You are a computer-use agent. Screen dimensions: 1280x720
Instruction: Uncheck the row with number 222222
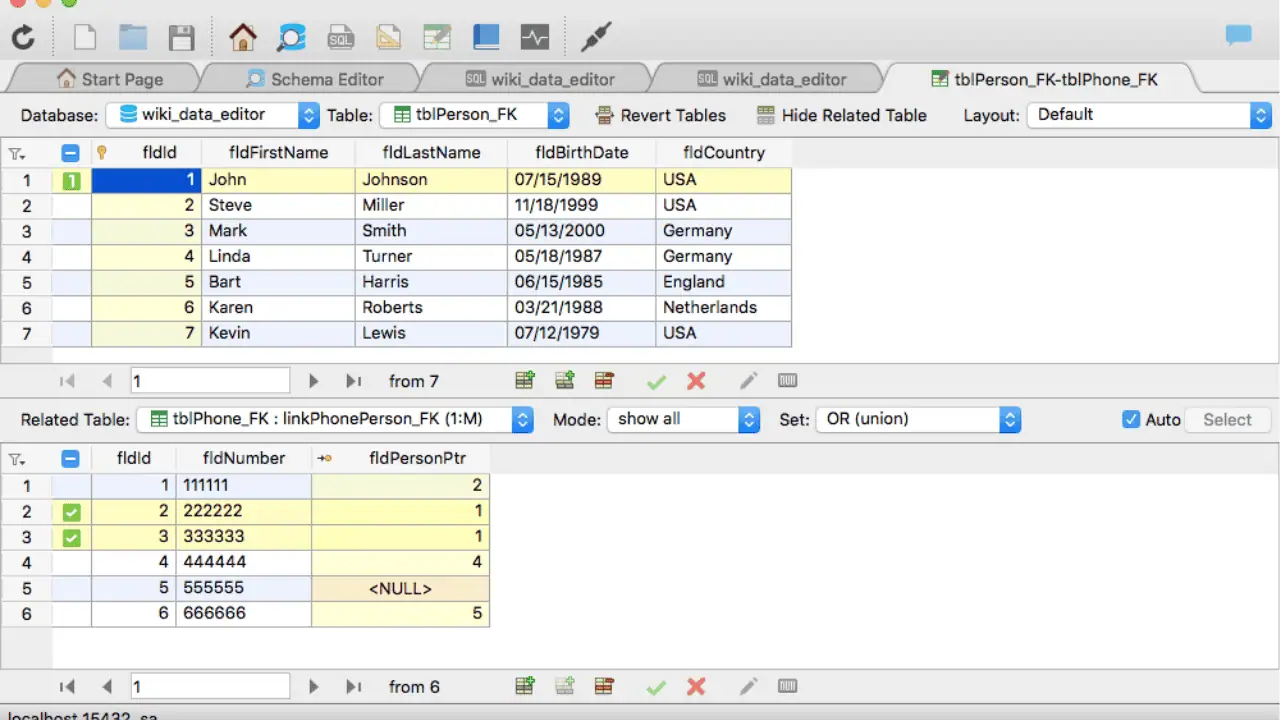(x=71, y=512)
